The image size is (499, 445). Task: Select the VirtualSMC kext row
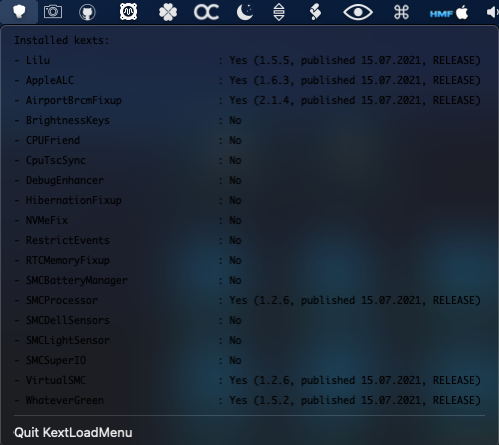pyautogui.click(x=247, y=380)
